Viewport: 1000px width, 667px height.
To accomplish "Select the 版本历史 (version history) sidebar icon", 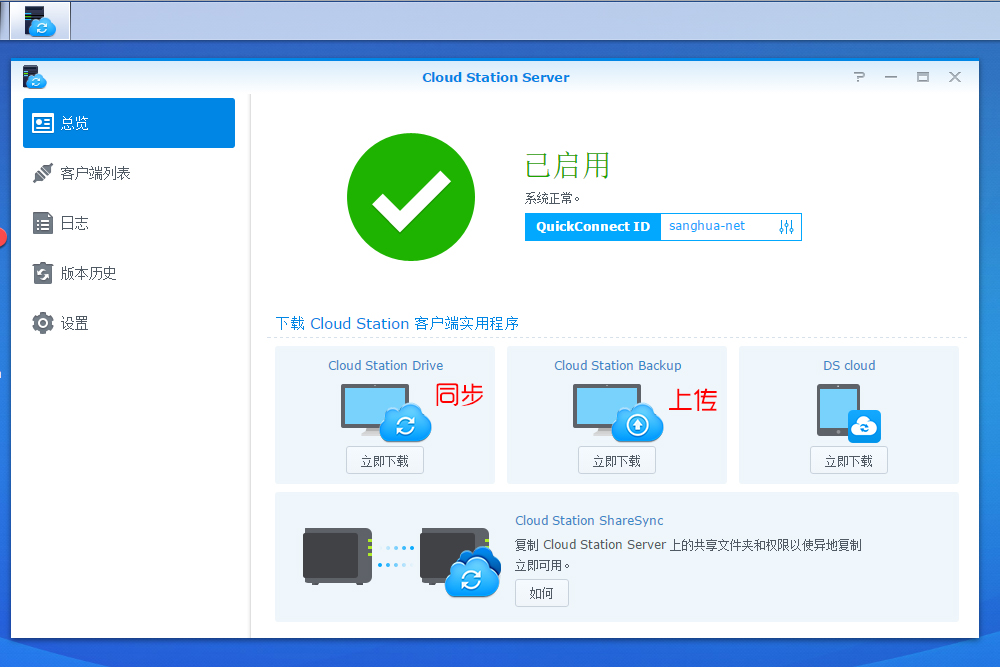I will (43, 272).
